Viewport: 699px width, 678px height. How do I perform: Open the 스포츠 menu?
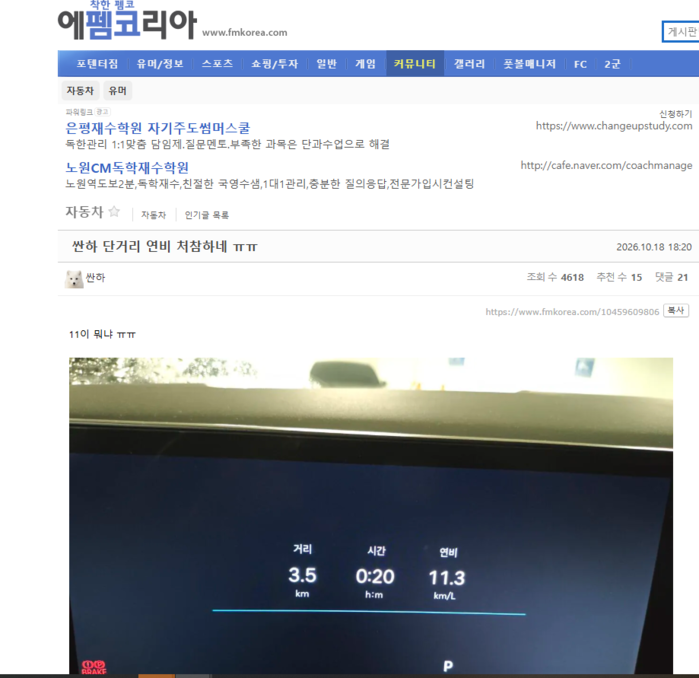click(217, 64)
